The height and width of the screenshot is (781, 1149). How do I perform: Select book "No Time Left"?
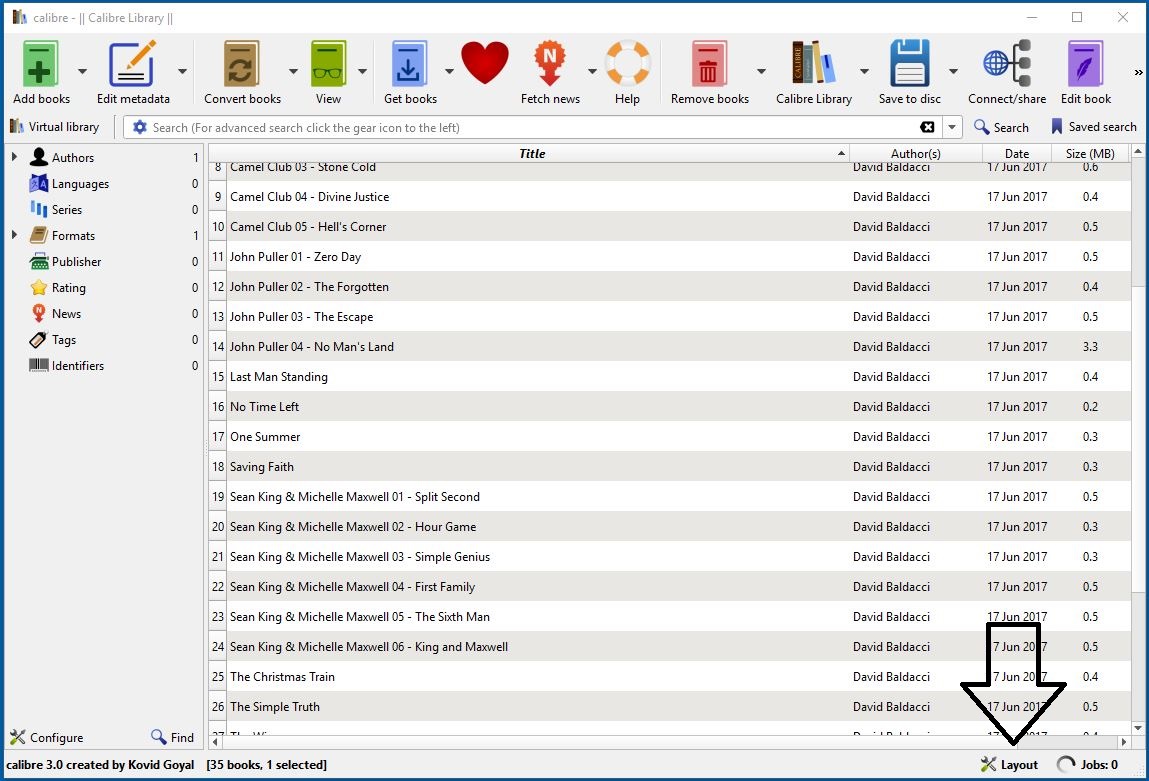click(x=265, y=407)
